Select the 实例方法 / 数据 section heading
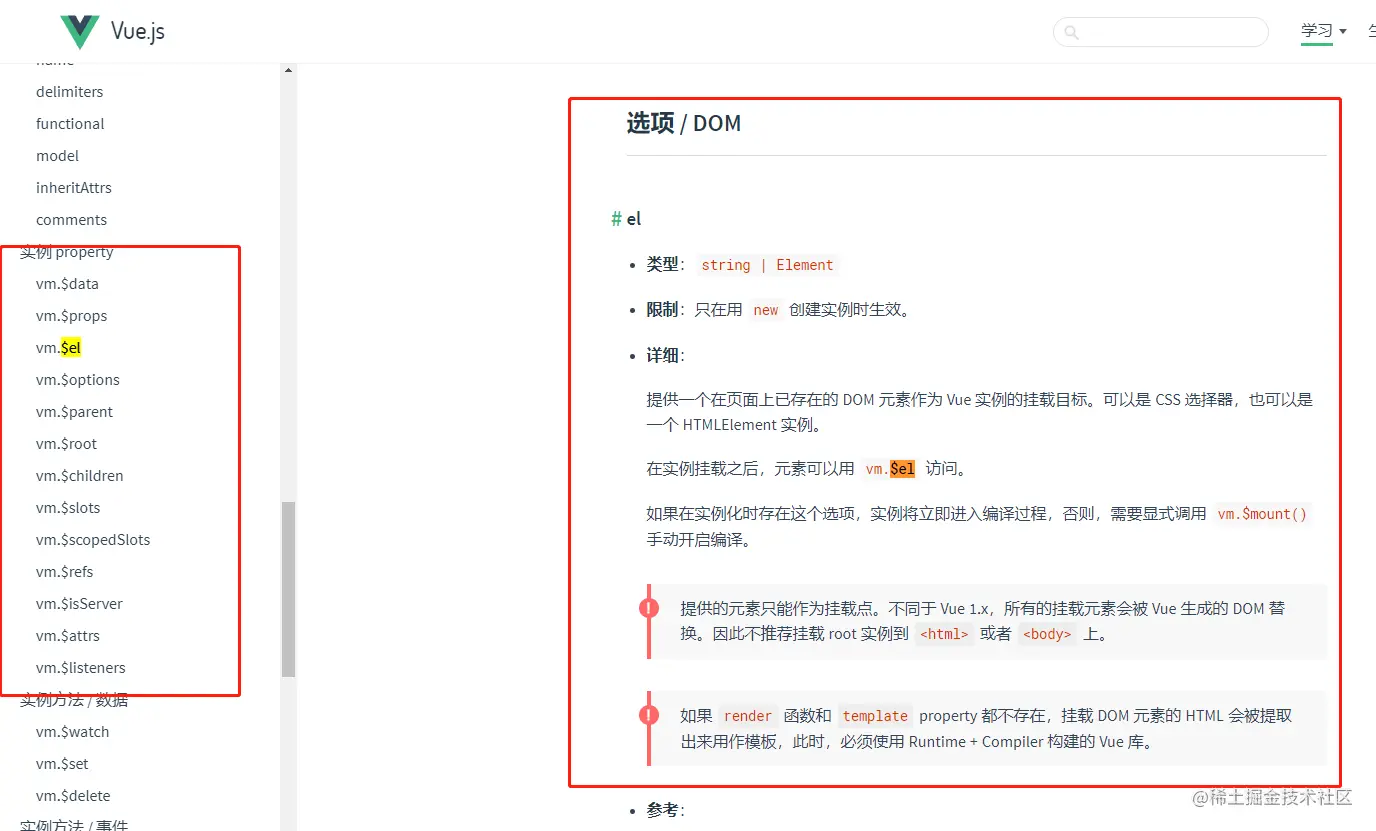The width and height of the screenshot is (1376, 831). click(x=74, y=700)
